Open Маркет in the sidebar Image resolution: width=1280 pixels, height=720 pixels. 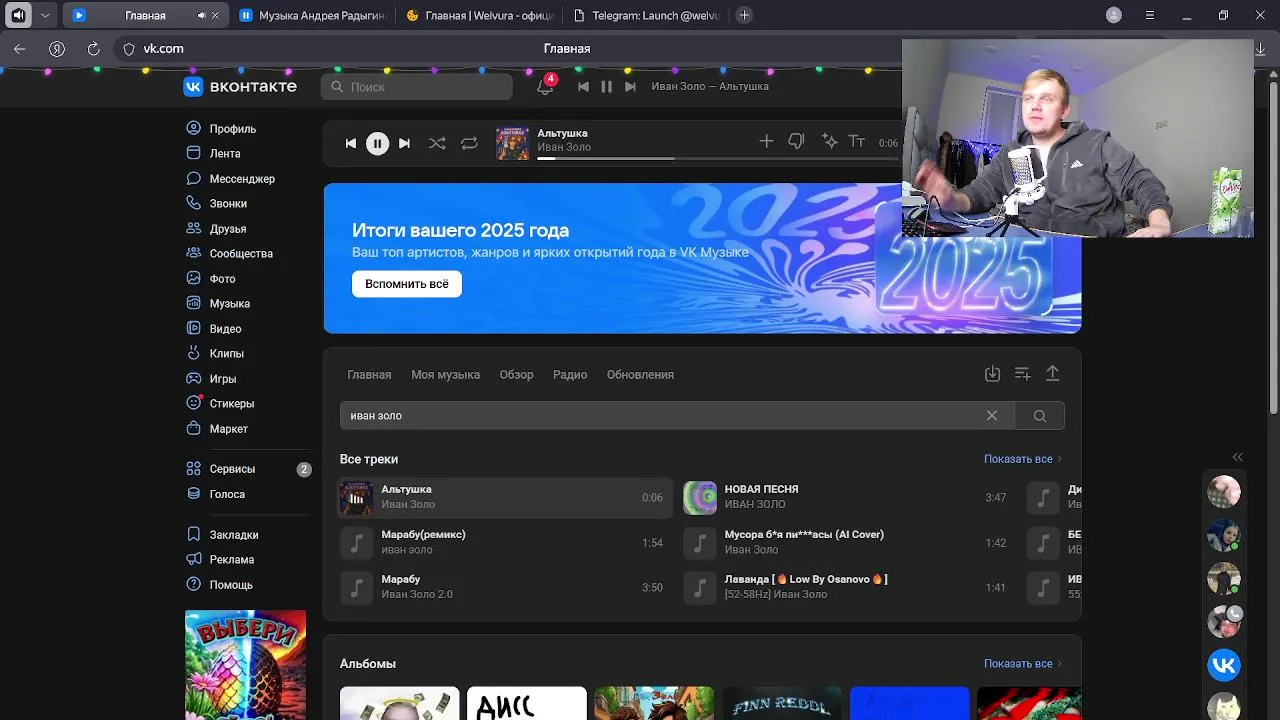click(217, 429)
